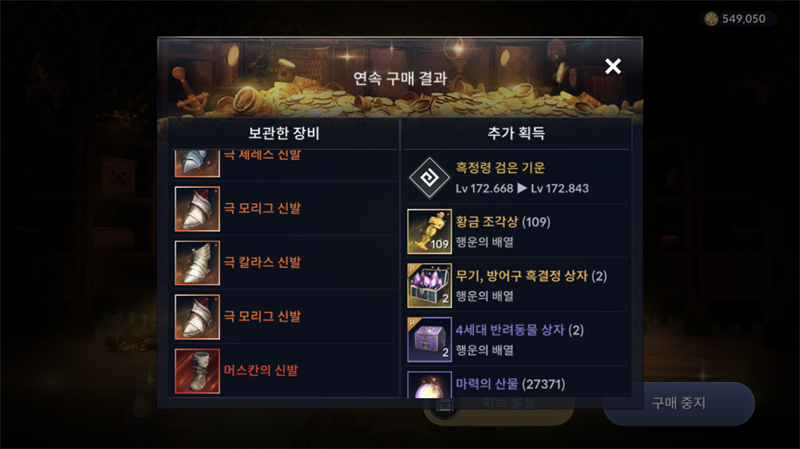
Task: Open the 무기, 방어구 흑결정 상자 chest icon
Action: pyautogui.click(x=430, y=285)
